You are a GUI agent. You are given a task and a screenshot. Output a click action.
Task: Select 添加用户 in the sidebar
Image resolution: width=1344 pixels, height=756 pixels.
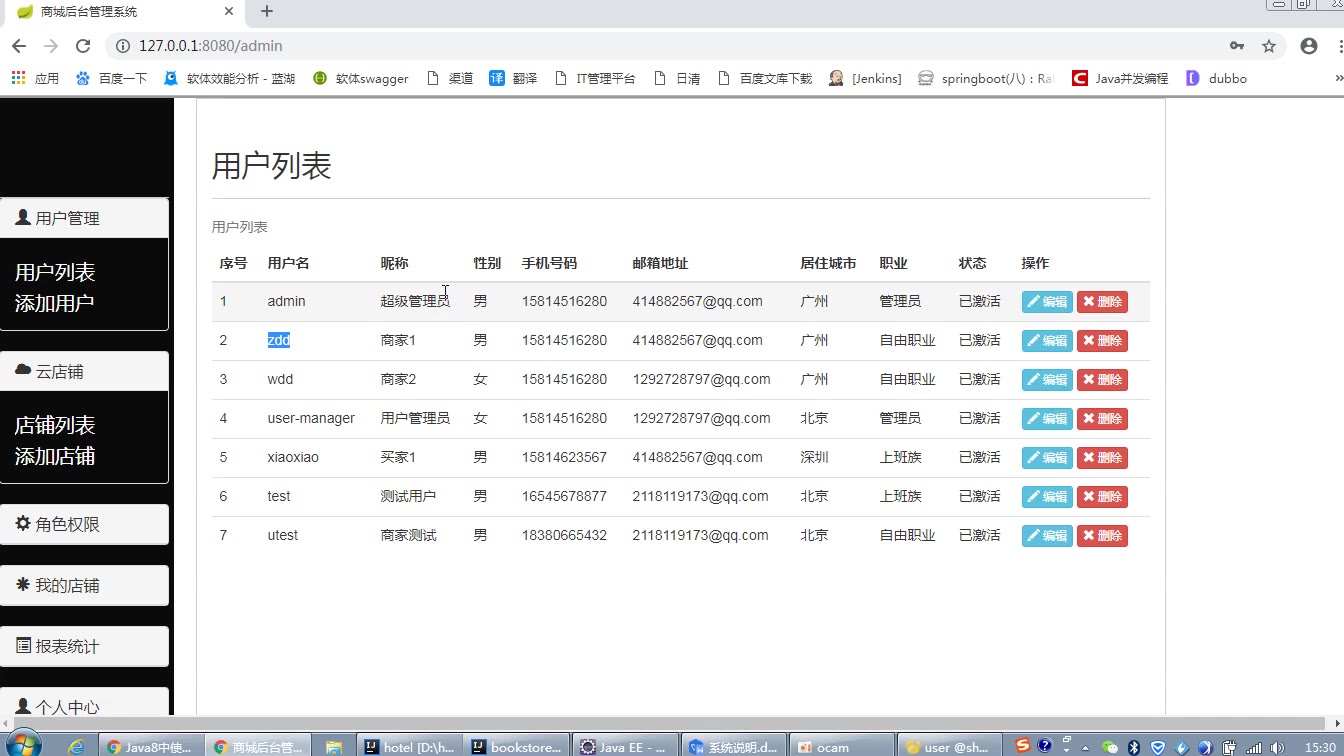[x=55, y=303]
